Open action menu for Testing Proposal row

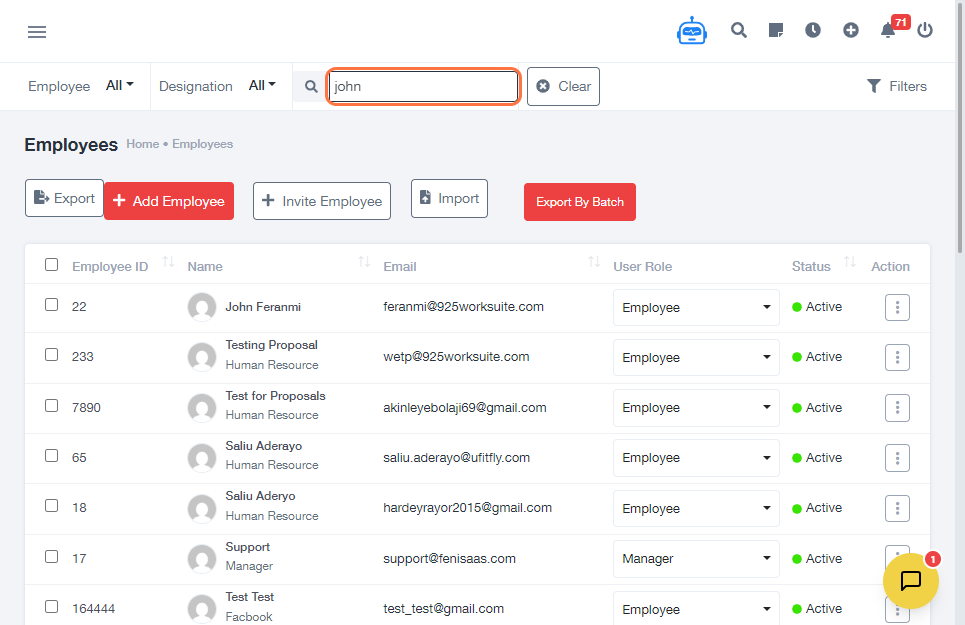(897, 358)
